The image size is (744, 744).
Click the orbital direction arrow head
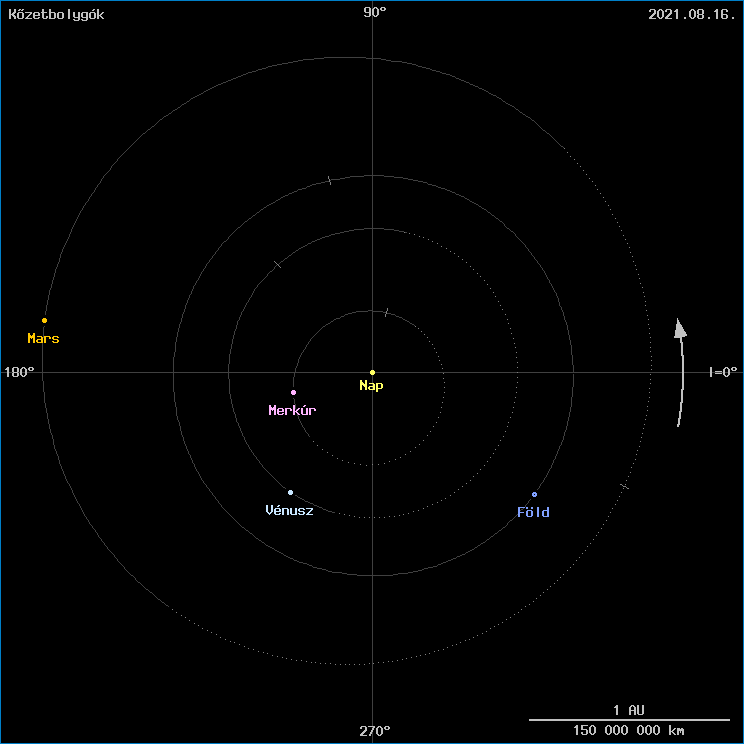(x=680, y=328)
